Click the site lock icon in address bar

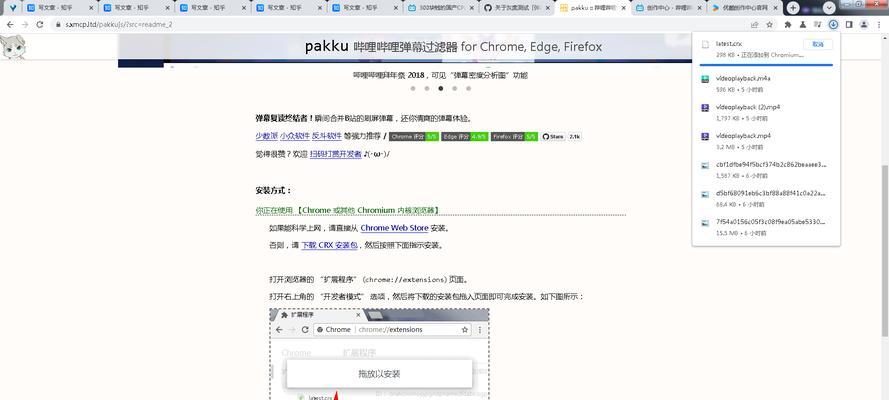pos(57,25)
